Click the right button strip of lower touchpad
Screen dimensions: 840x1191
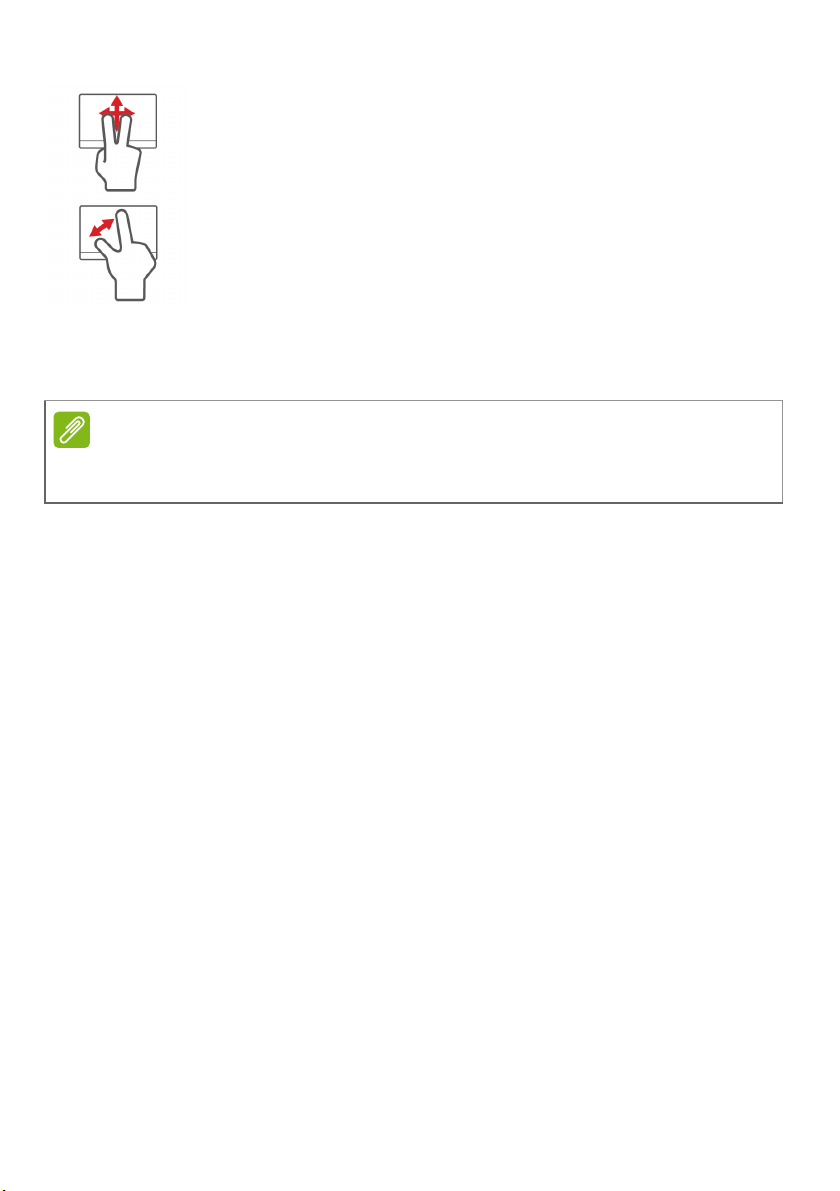pyautogui.click(x=151, y=254)
